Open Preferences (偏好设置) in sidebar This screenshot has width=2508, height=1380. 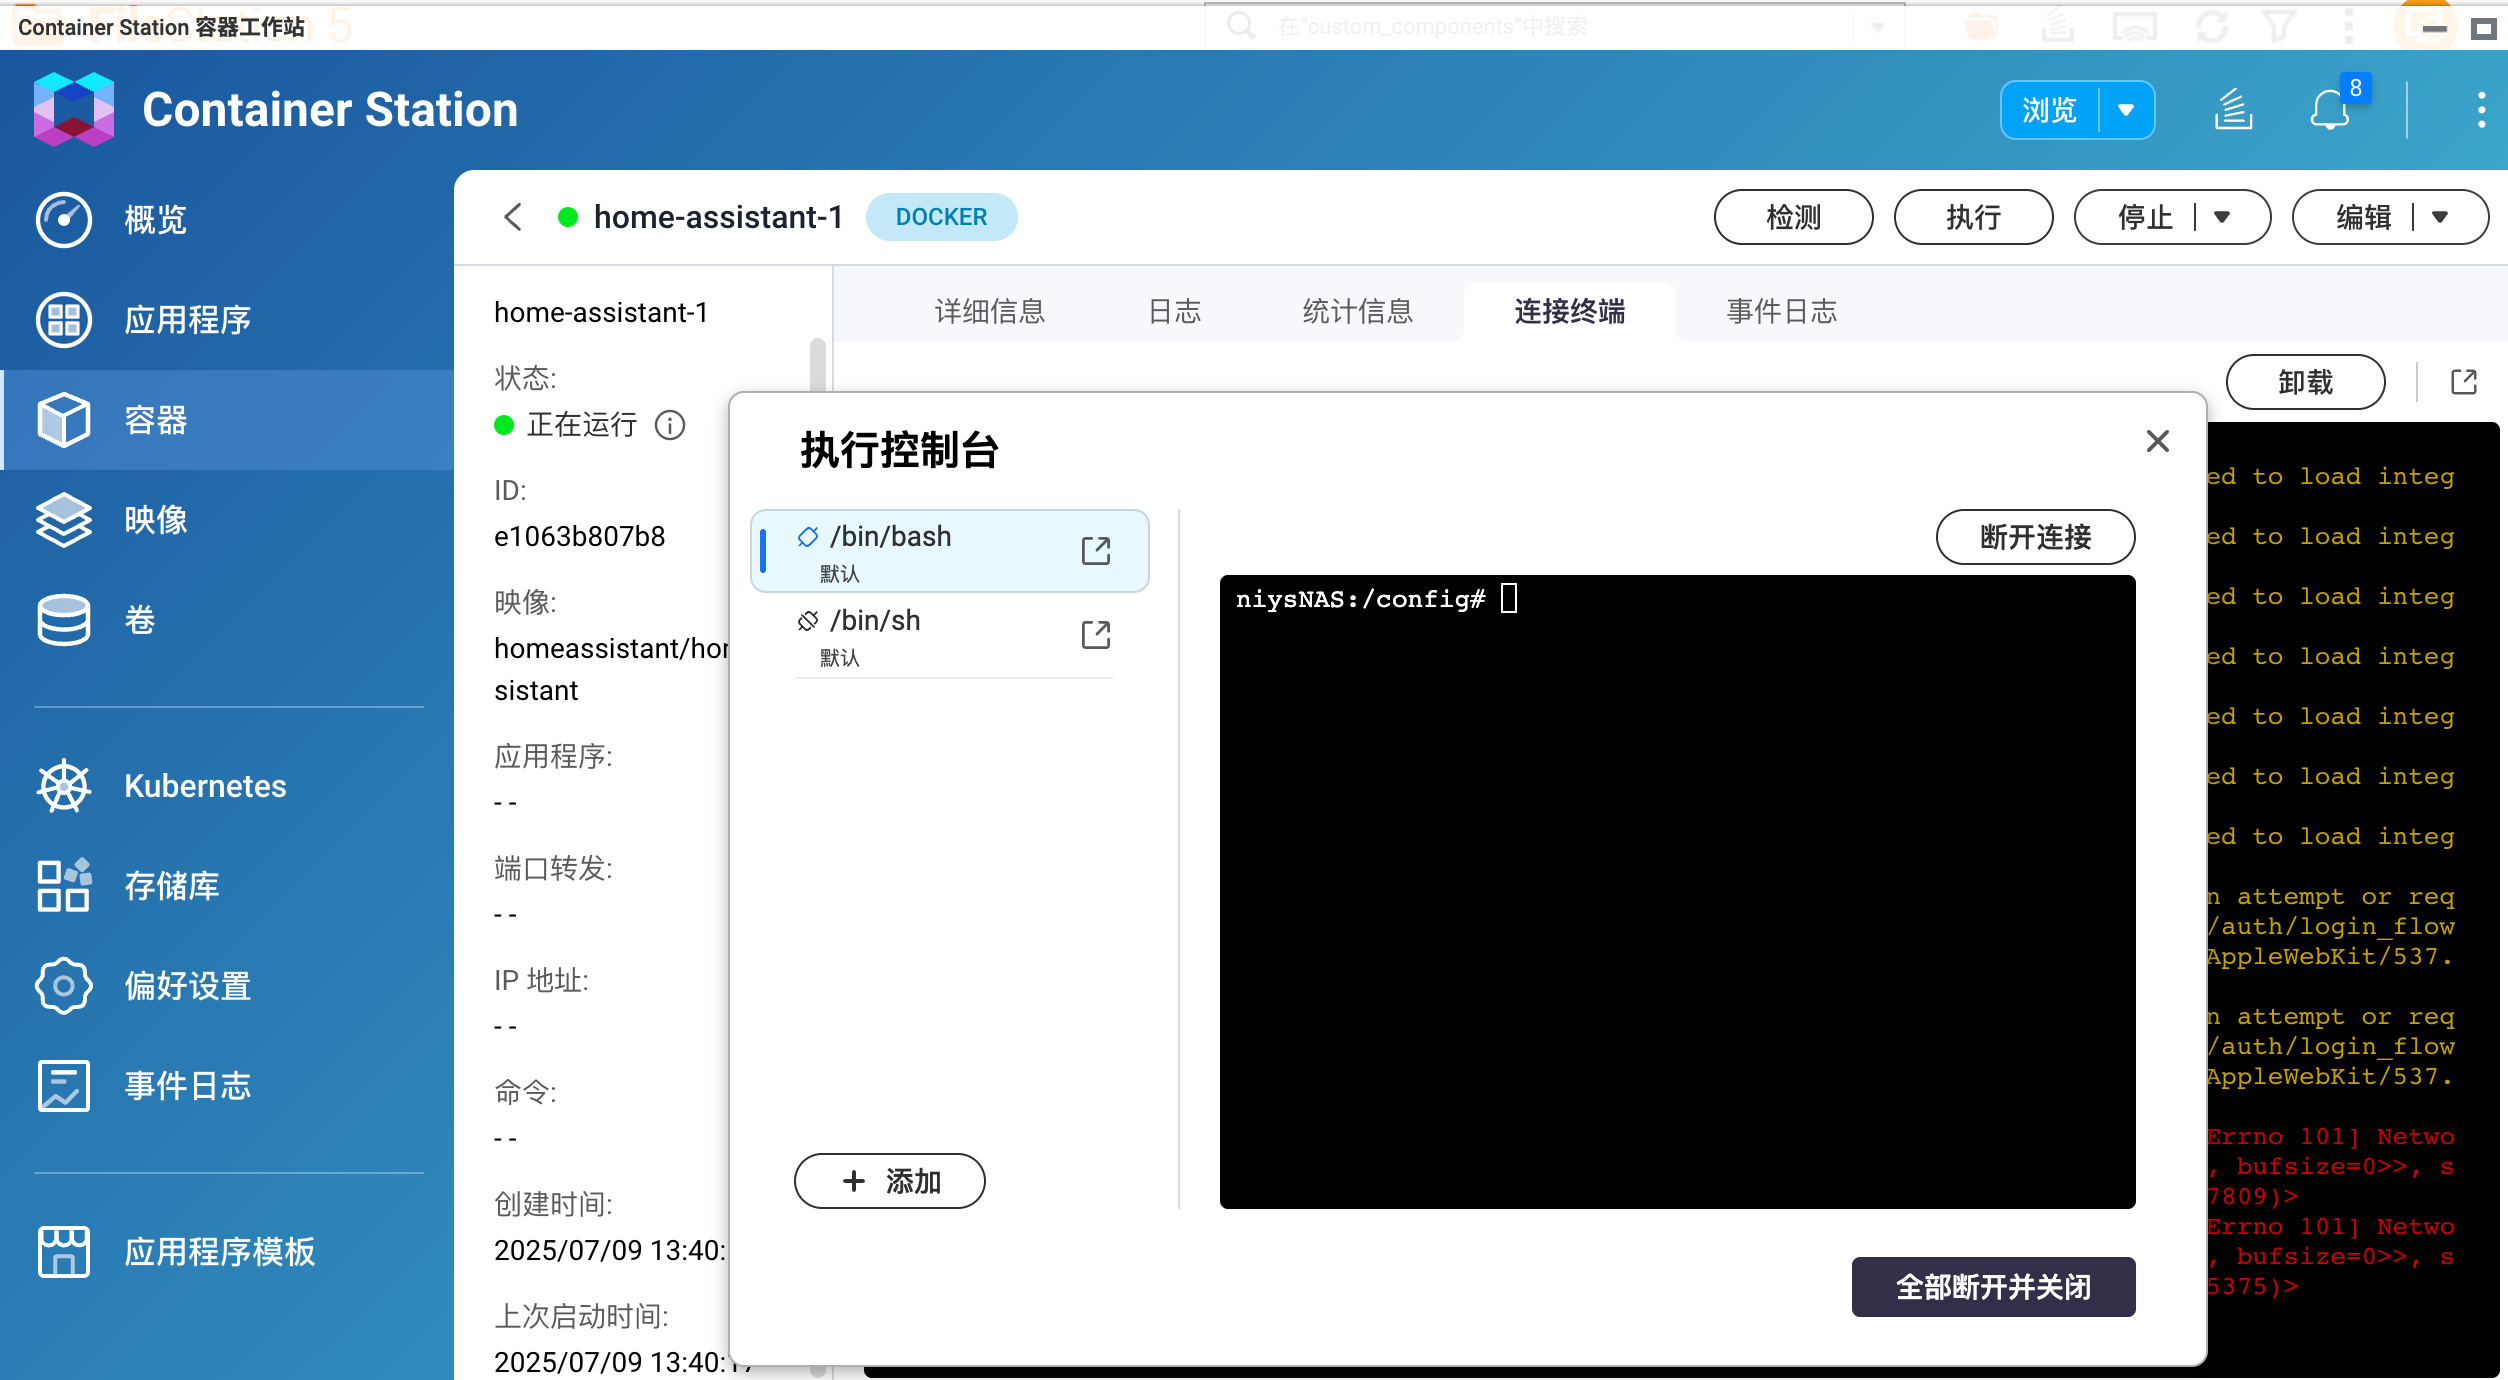227,986
